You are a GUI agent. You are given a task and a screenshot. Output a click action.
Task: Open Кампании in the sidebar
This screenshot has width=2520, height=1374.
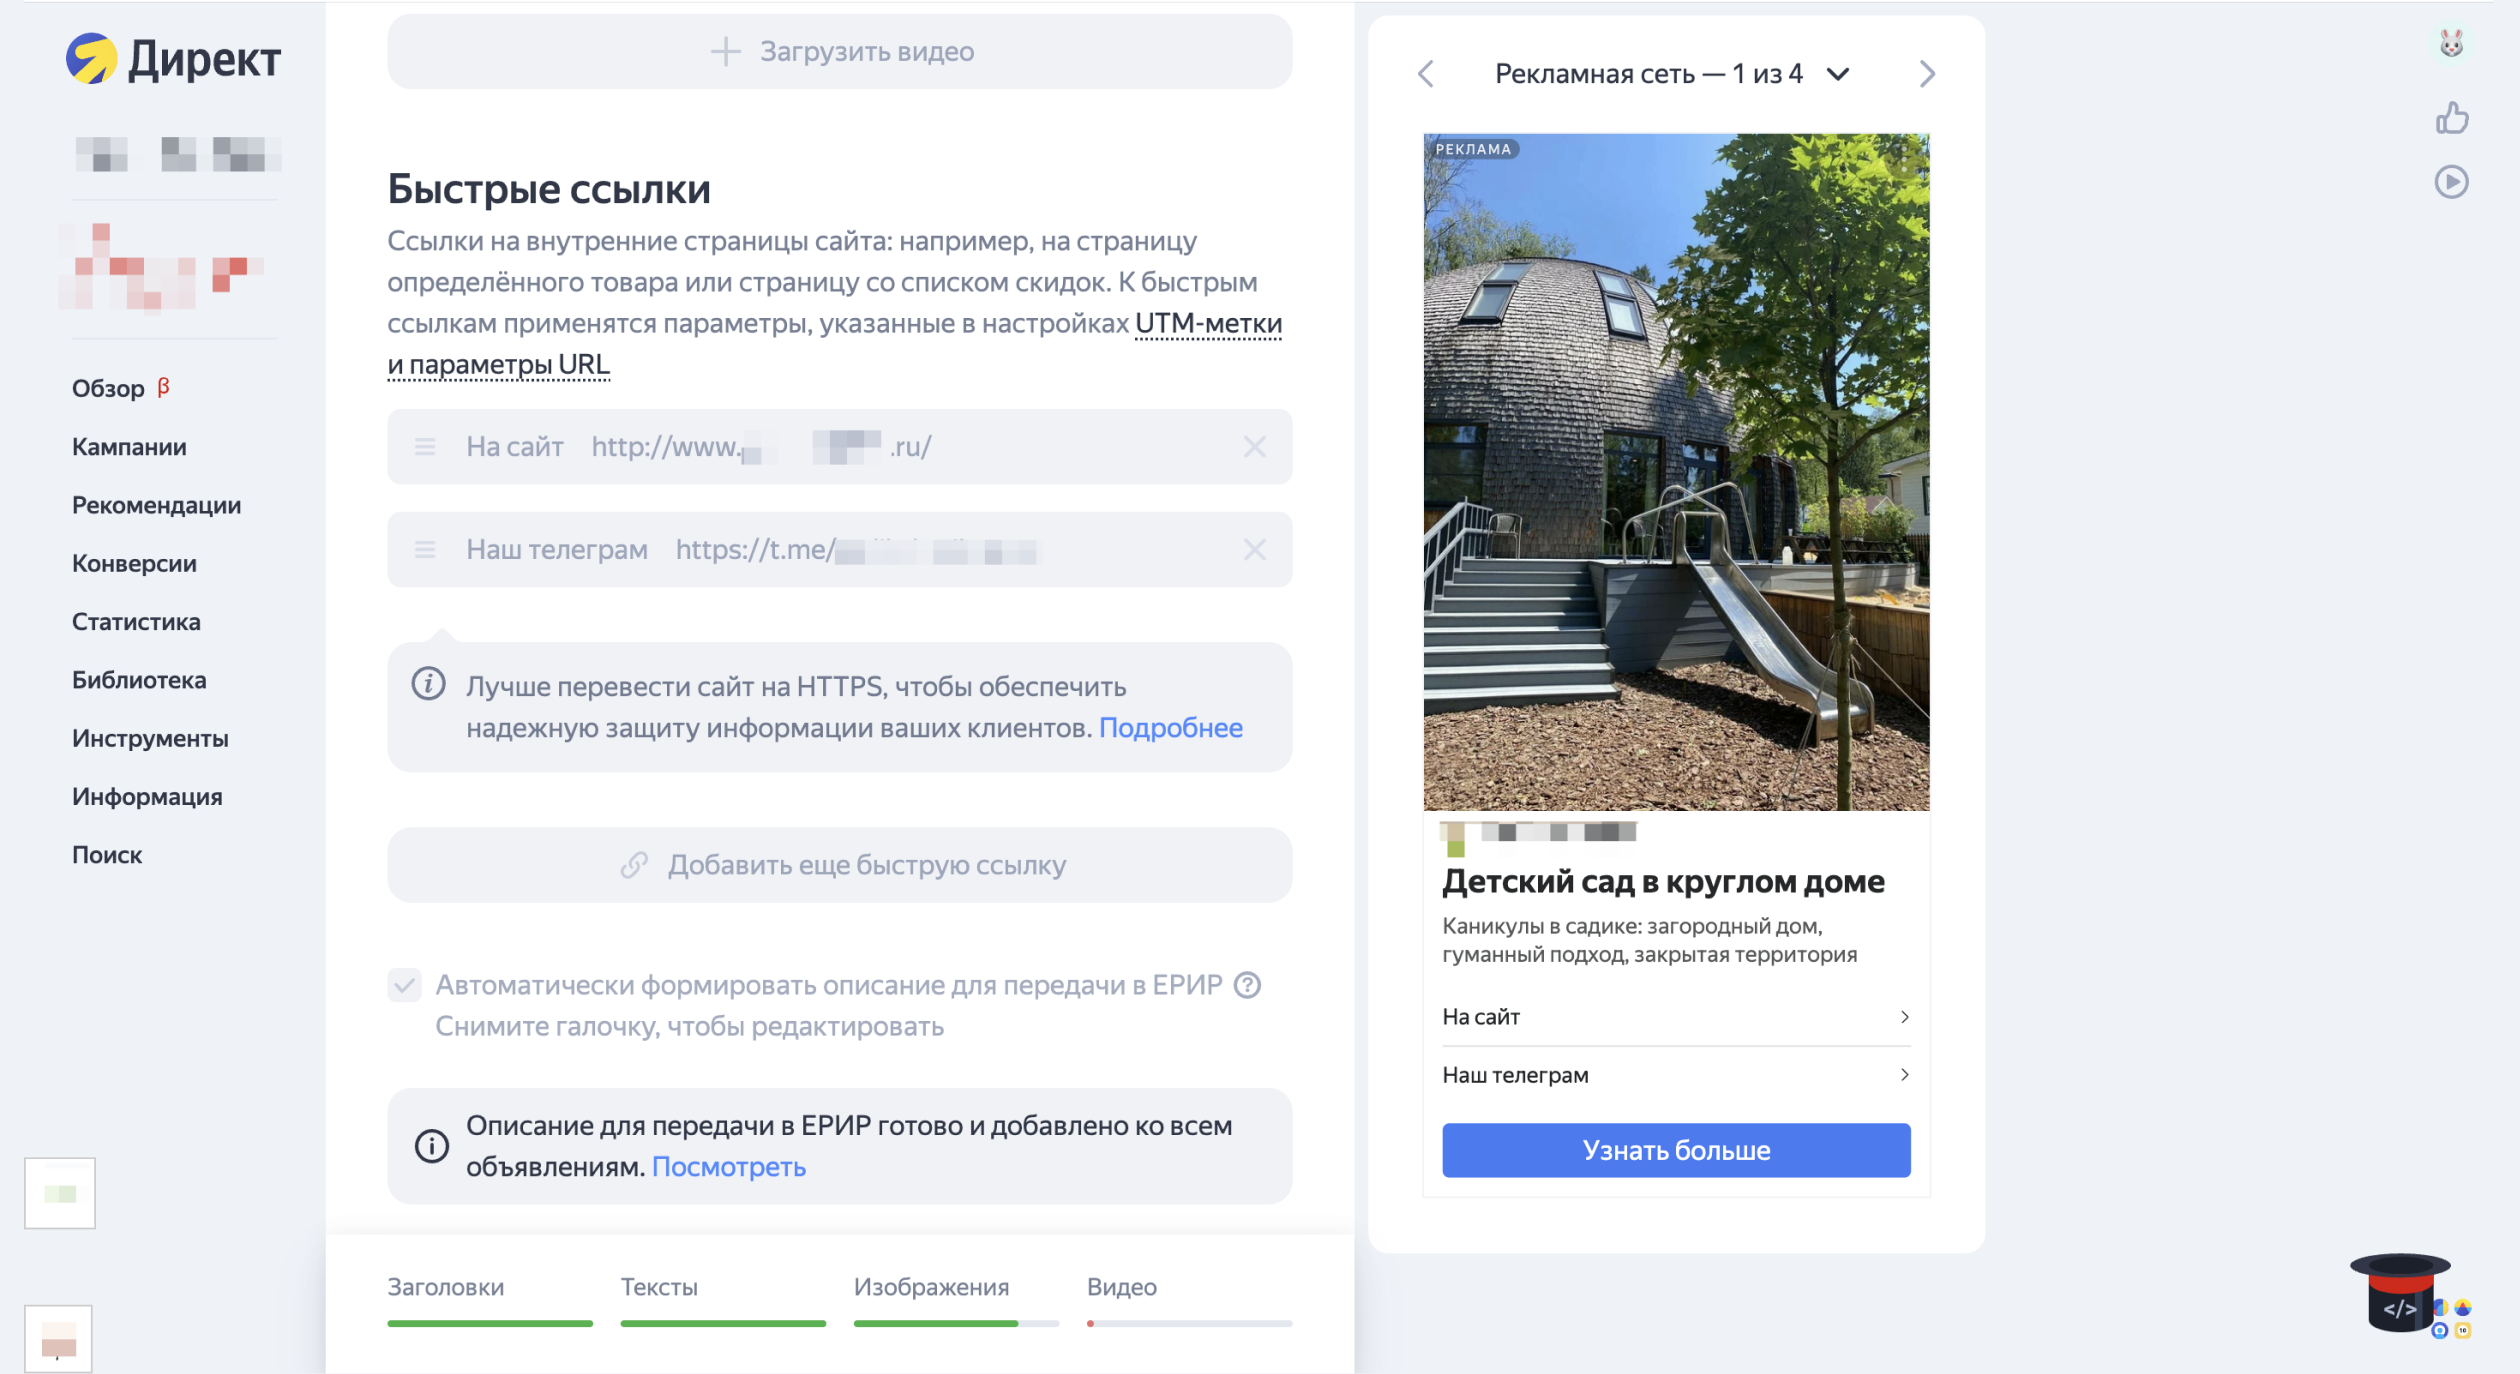click(129, 447)
